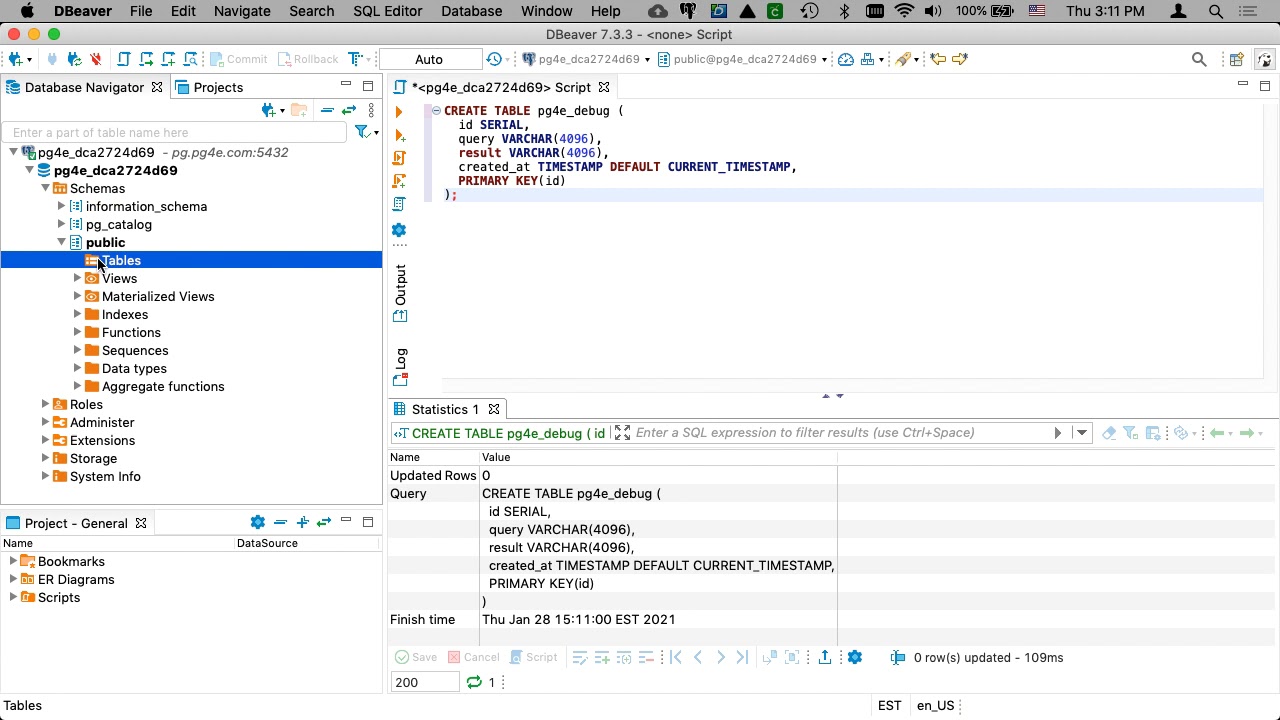Expand the Bookmarks folder in Project panel
The height and width of the screenshot is (720, 1280).
13,561
